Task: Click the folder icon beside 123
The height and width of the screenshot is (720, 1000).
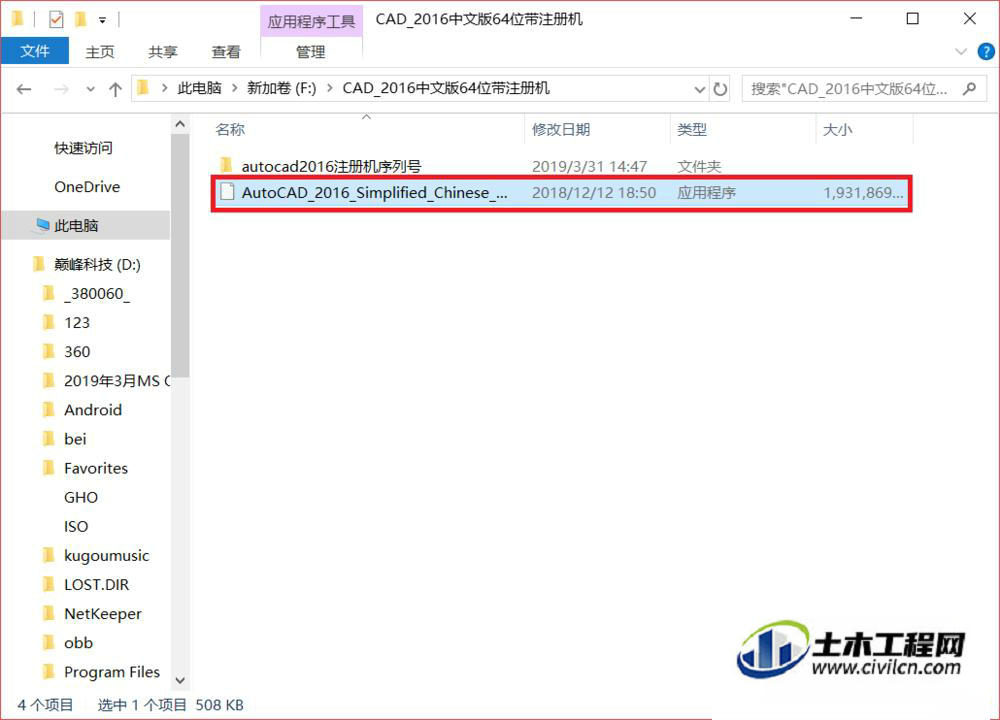Action: 48,321
